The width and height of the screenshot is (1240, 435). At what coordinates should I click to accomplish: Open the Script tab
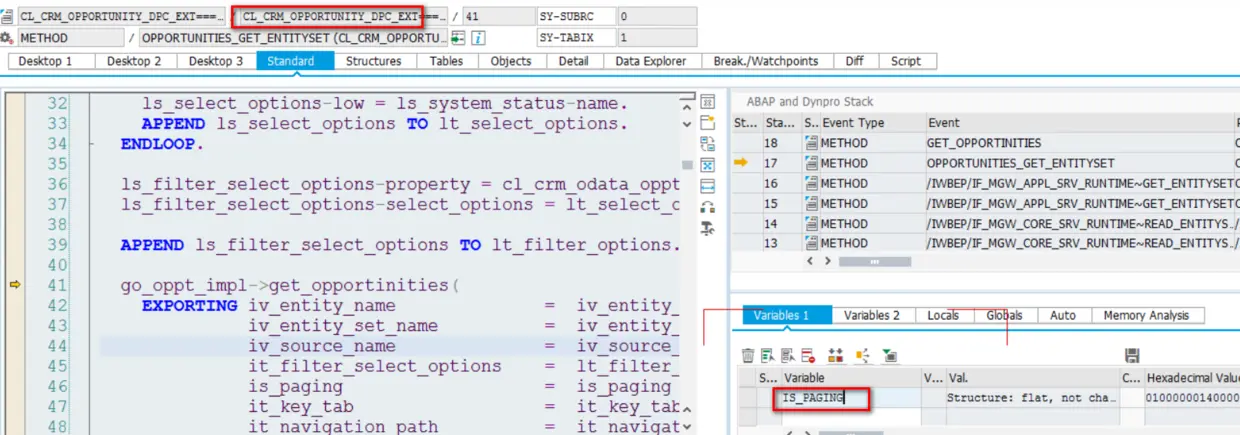pos(906,61)
